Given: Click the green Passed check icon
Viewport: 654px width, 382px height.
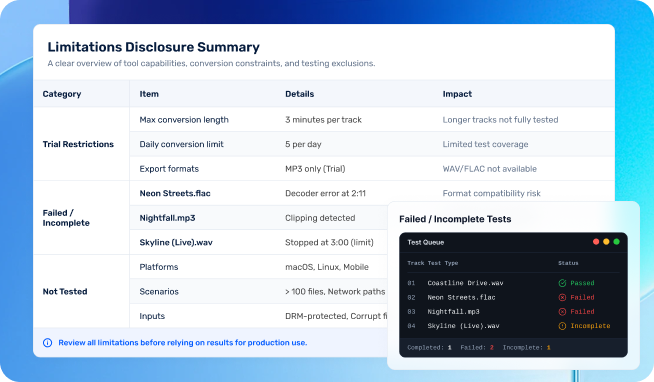Looking at the screenshot, I should click(562, 283).
